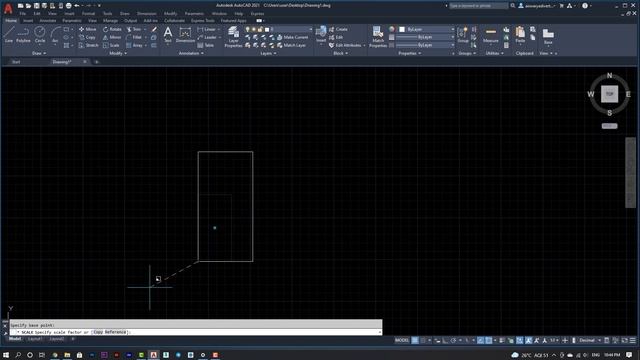Activate the Move command
The image size is (640, 360).
coord(88,29)
